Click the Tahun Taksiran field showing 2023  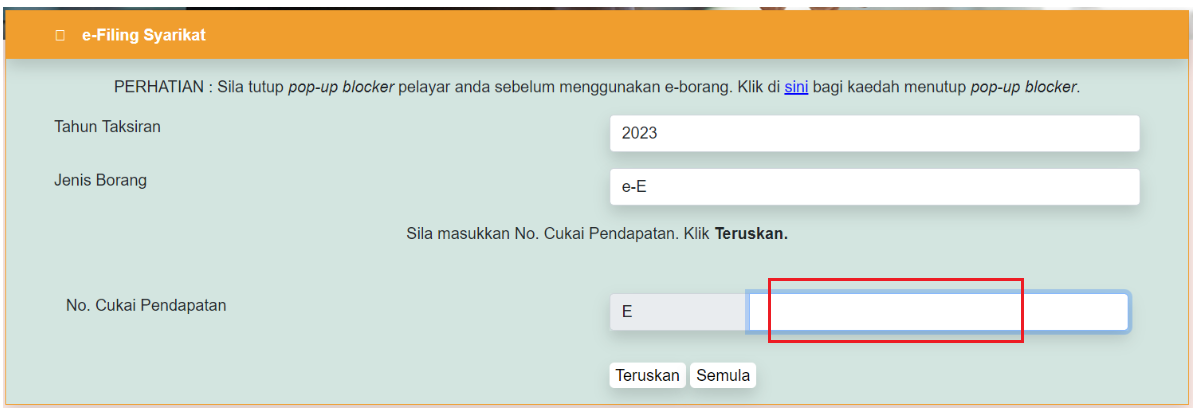click(874, 133)
